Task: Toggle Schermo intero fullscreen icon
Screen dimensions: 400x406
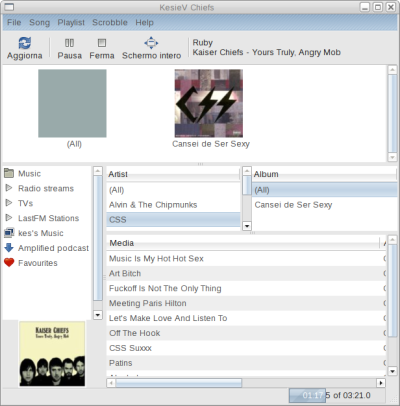Action: click(151, 43)
